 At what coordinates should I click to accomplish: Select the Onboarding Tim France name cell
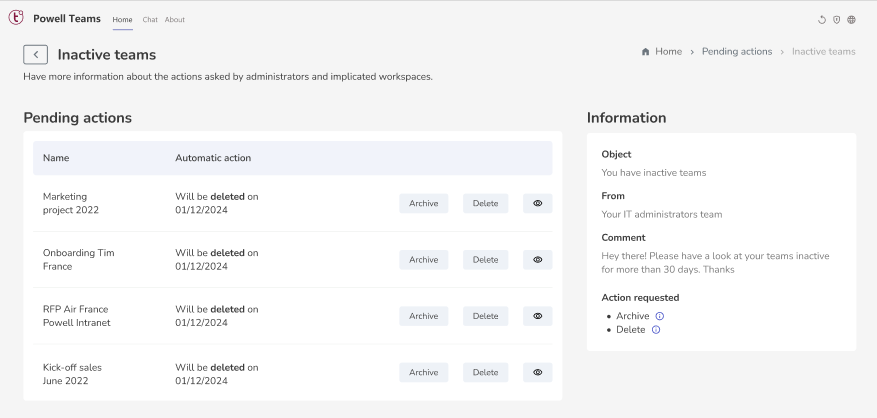79,260
